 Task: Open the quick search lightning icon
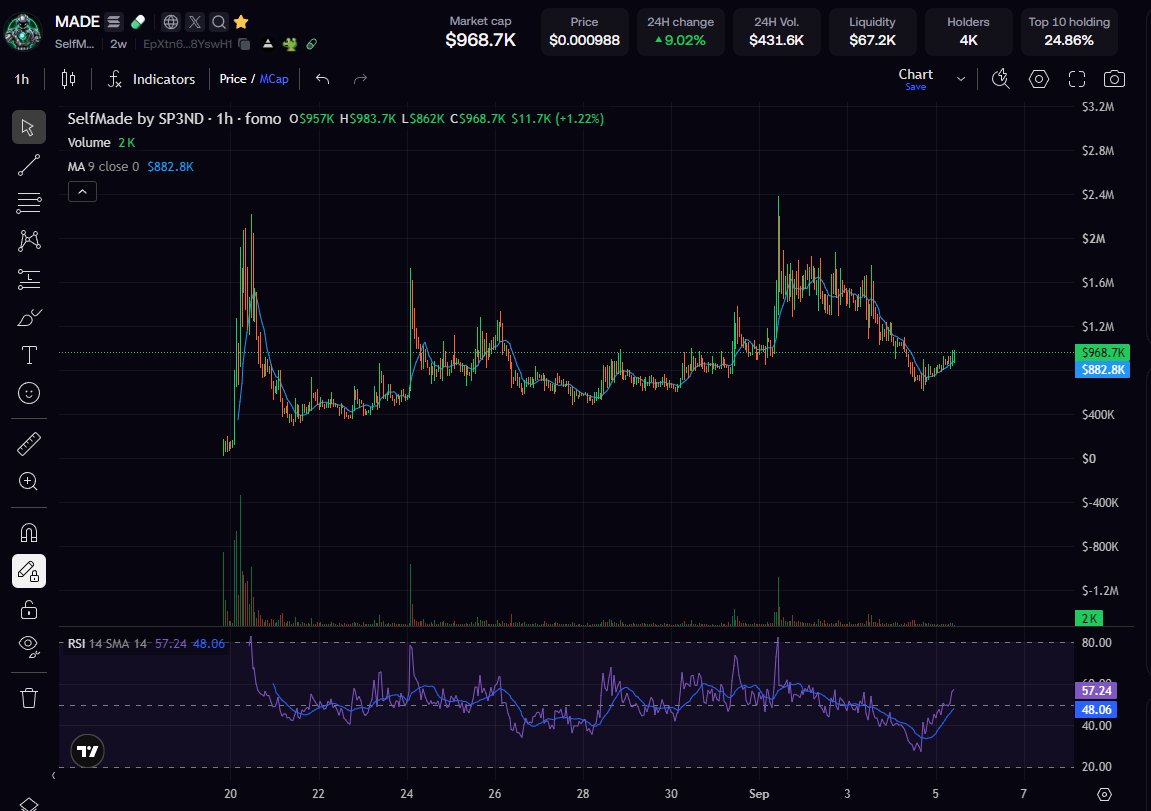(1001, 79)
